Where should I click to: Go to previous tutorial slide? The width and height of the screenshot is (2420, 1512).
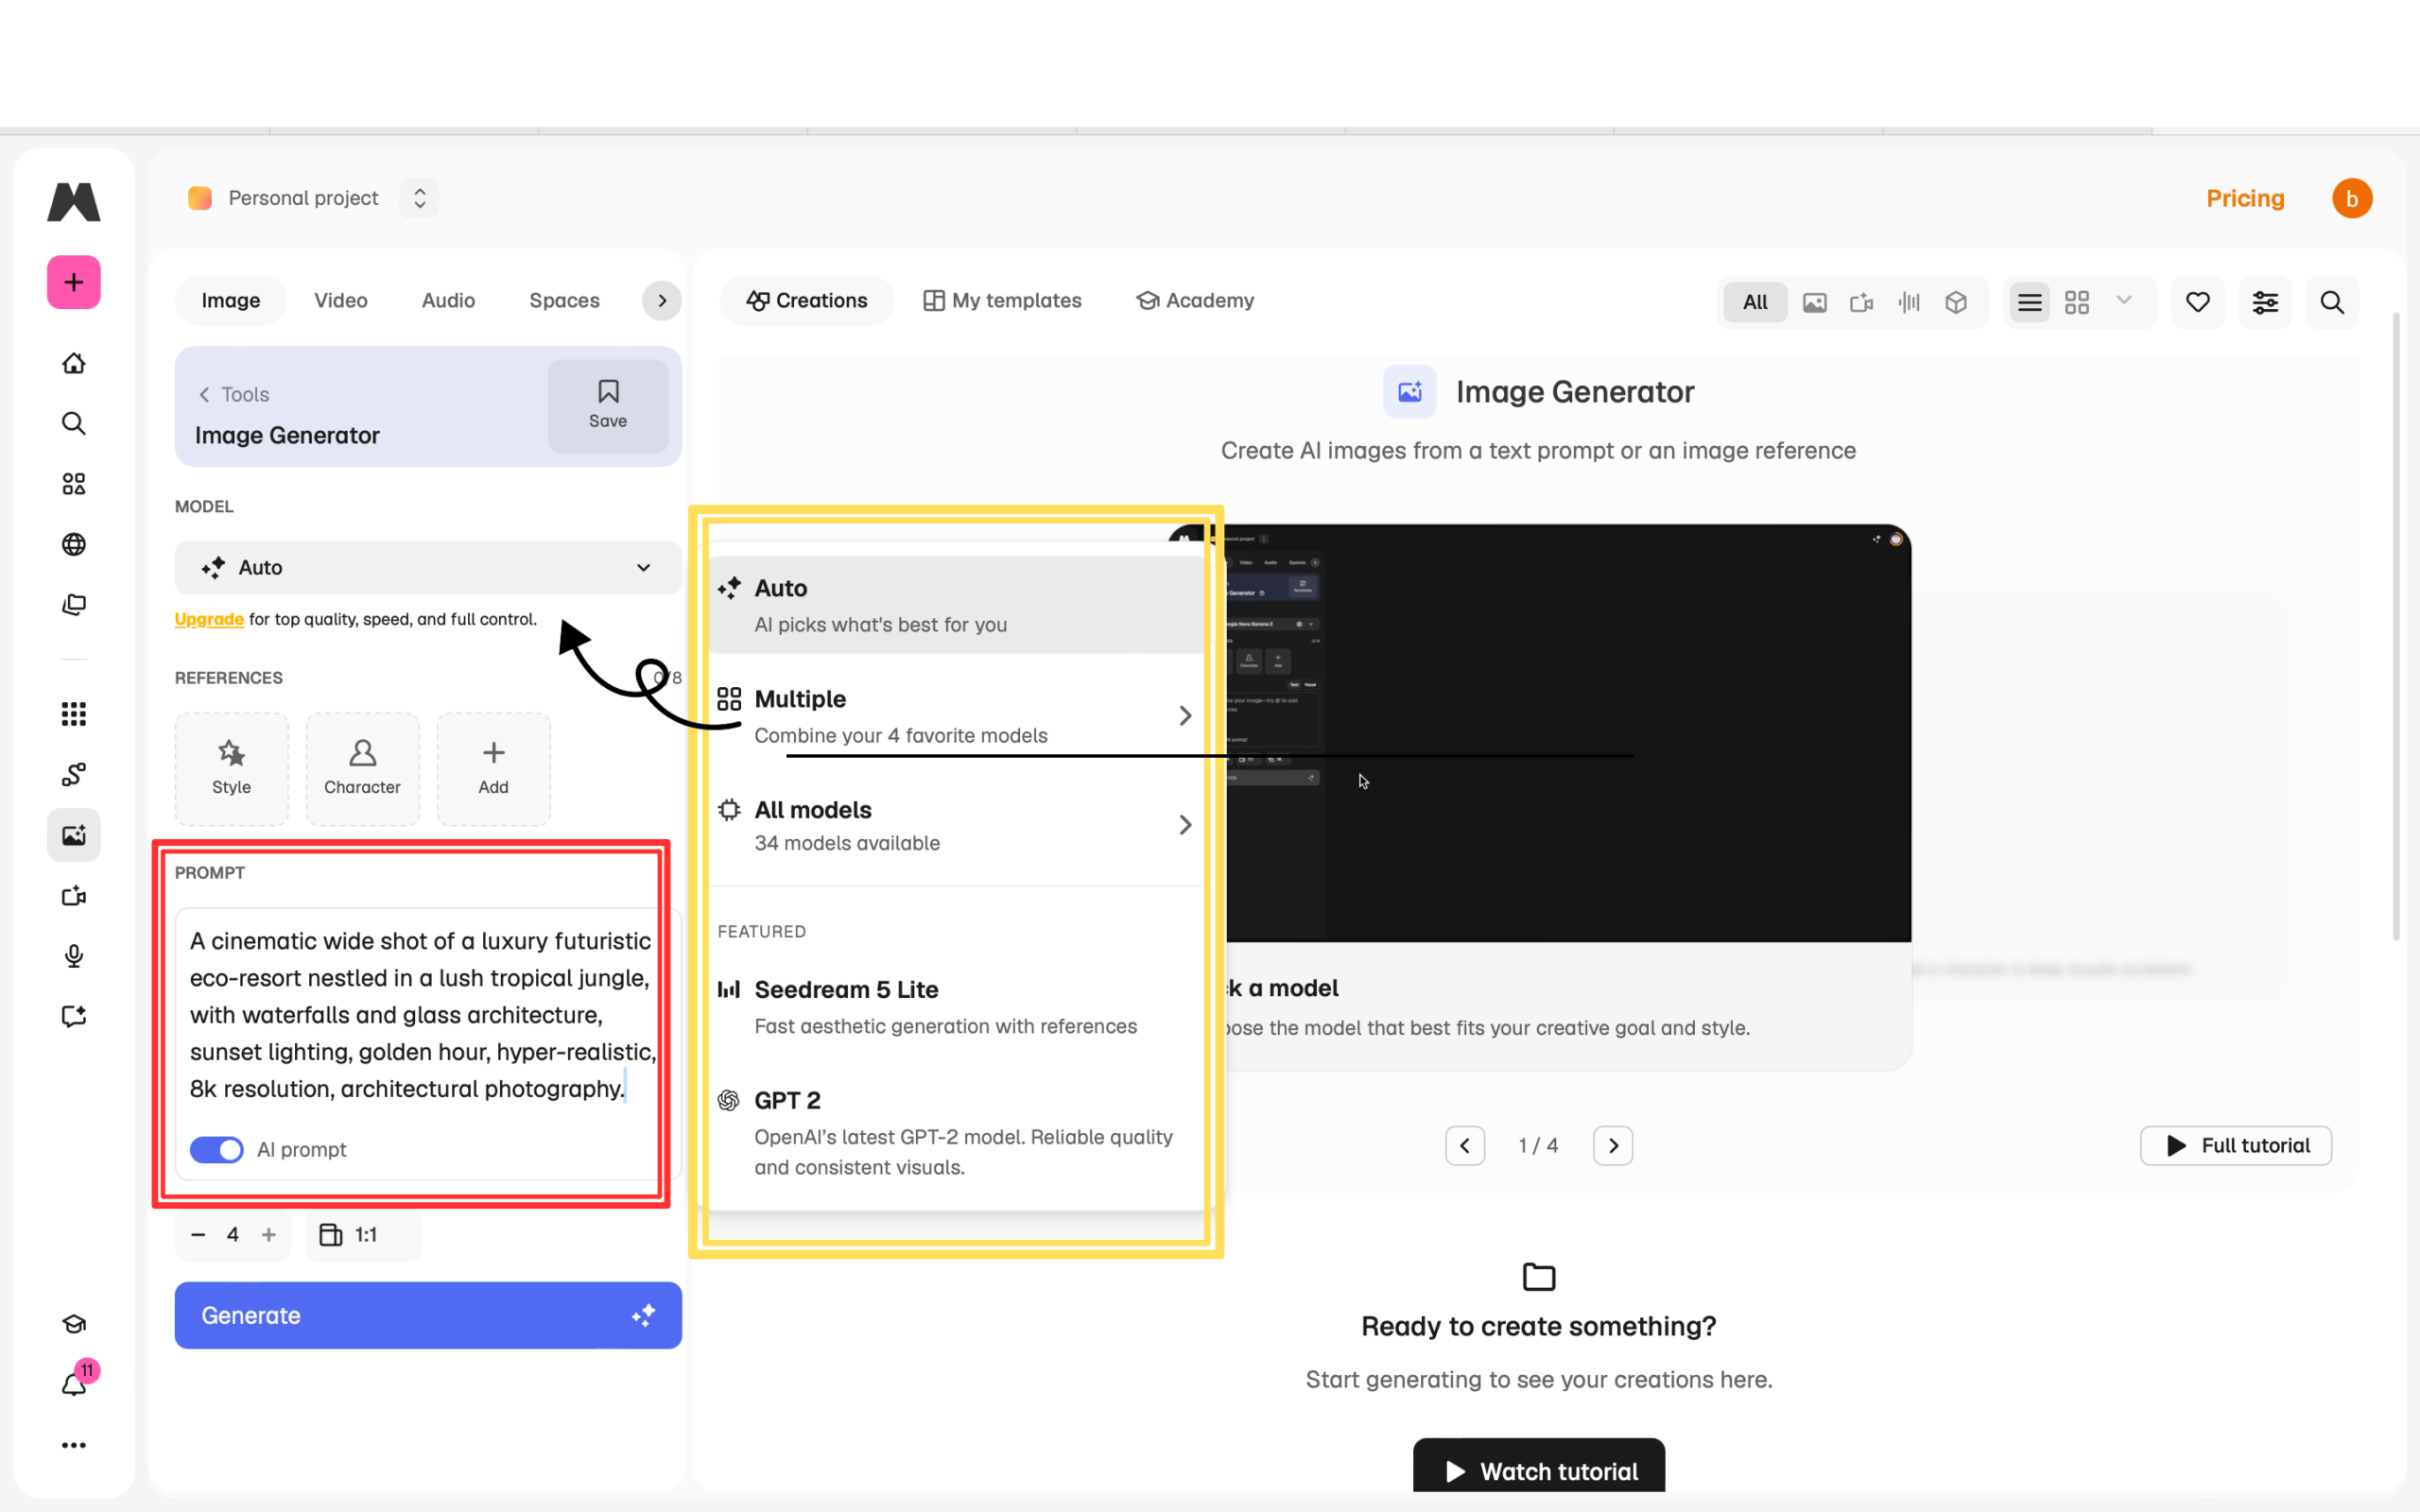1464,1145
